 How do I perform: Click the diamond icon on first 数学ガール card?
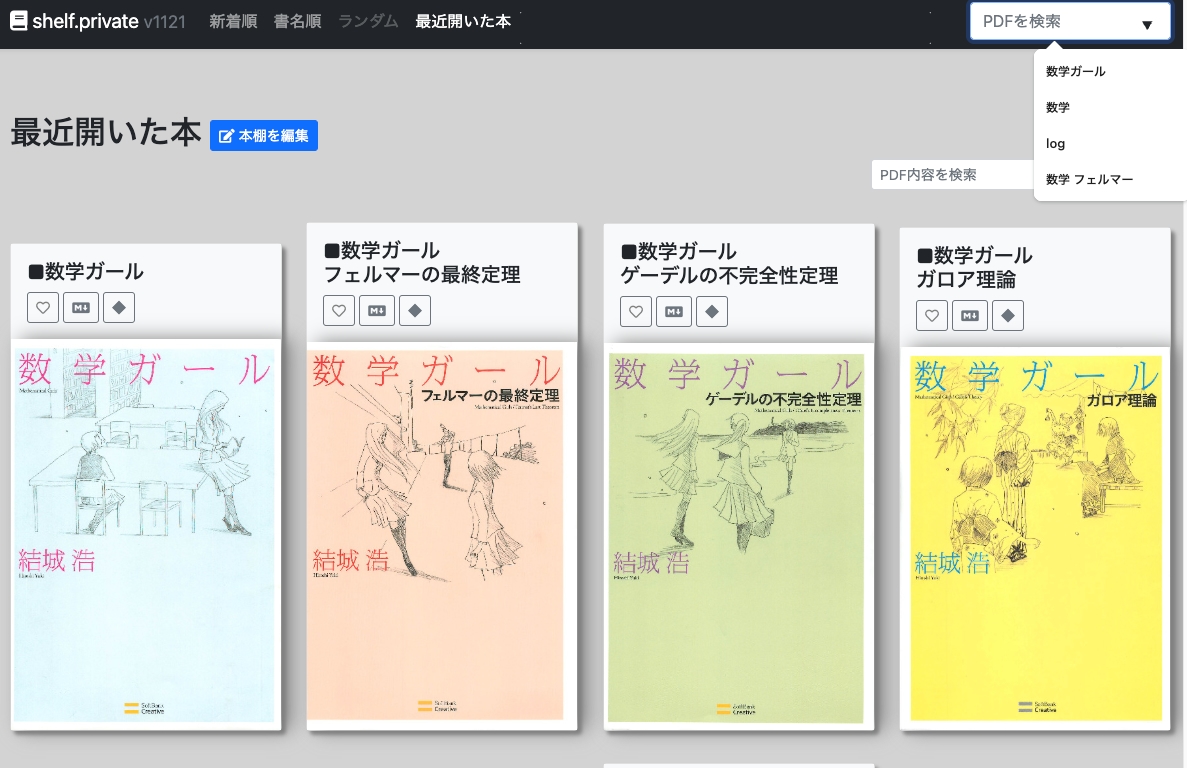tap(119, 308)
